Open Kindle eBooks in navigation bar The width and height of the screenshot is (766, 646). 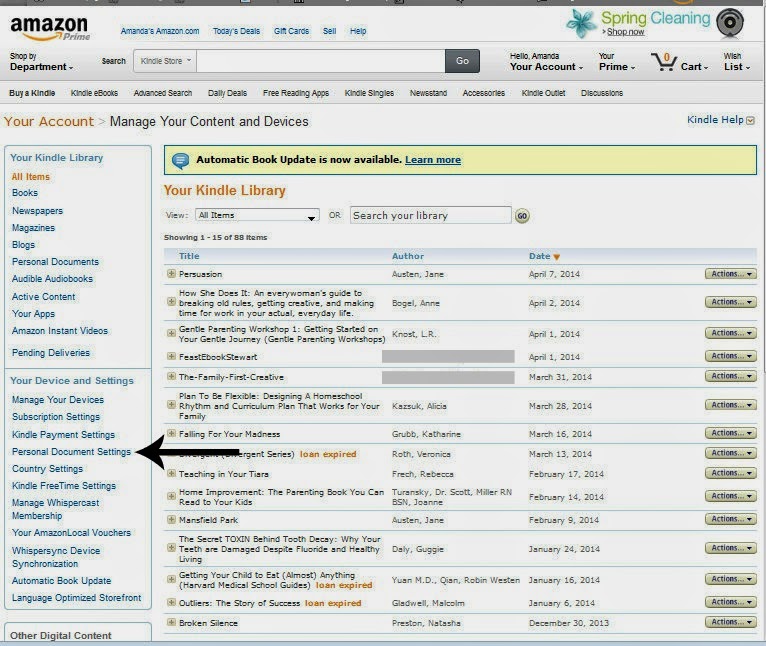(x=94, y=93)
